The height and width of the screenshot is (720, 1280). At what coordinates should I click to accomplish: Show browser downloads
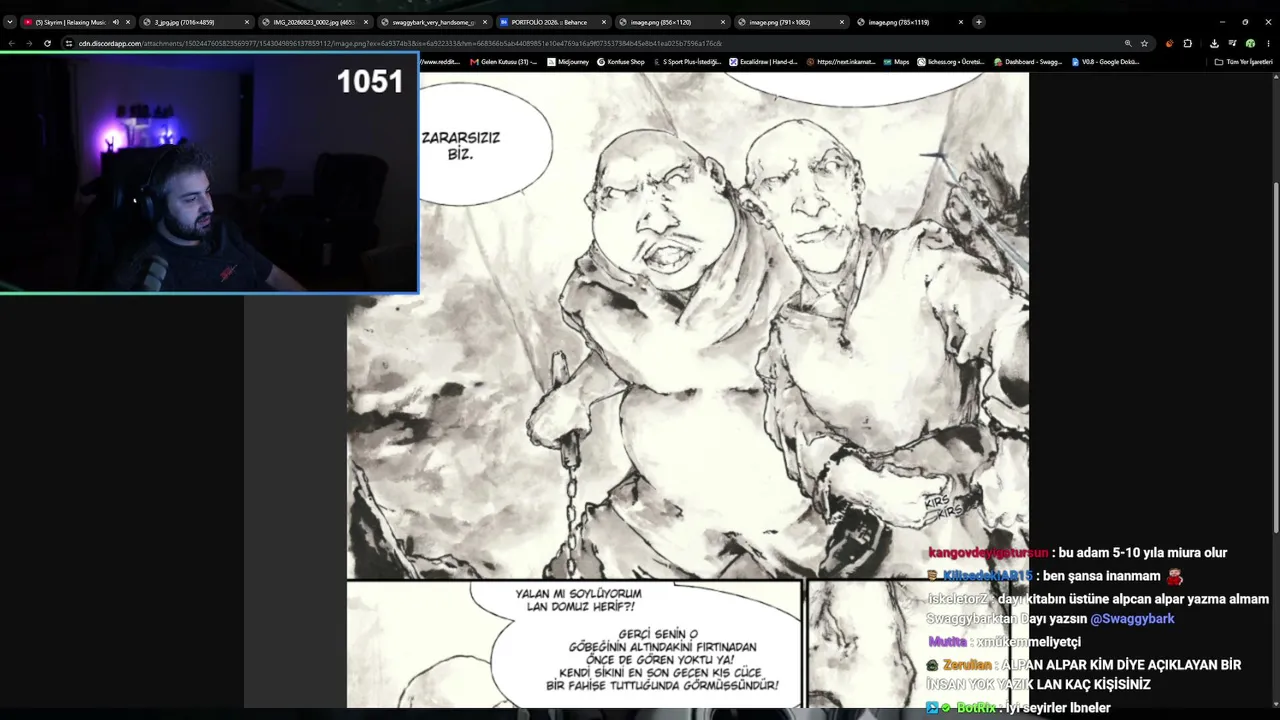coord(1214,43)
